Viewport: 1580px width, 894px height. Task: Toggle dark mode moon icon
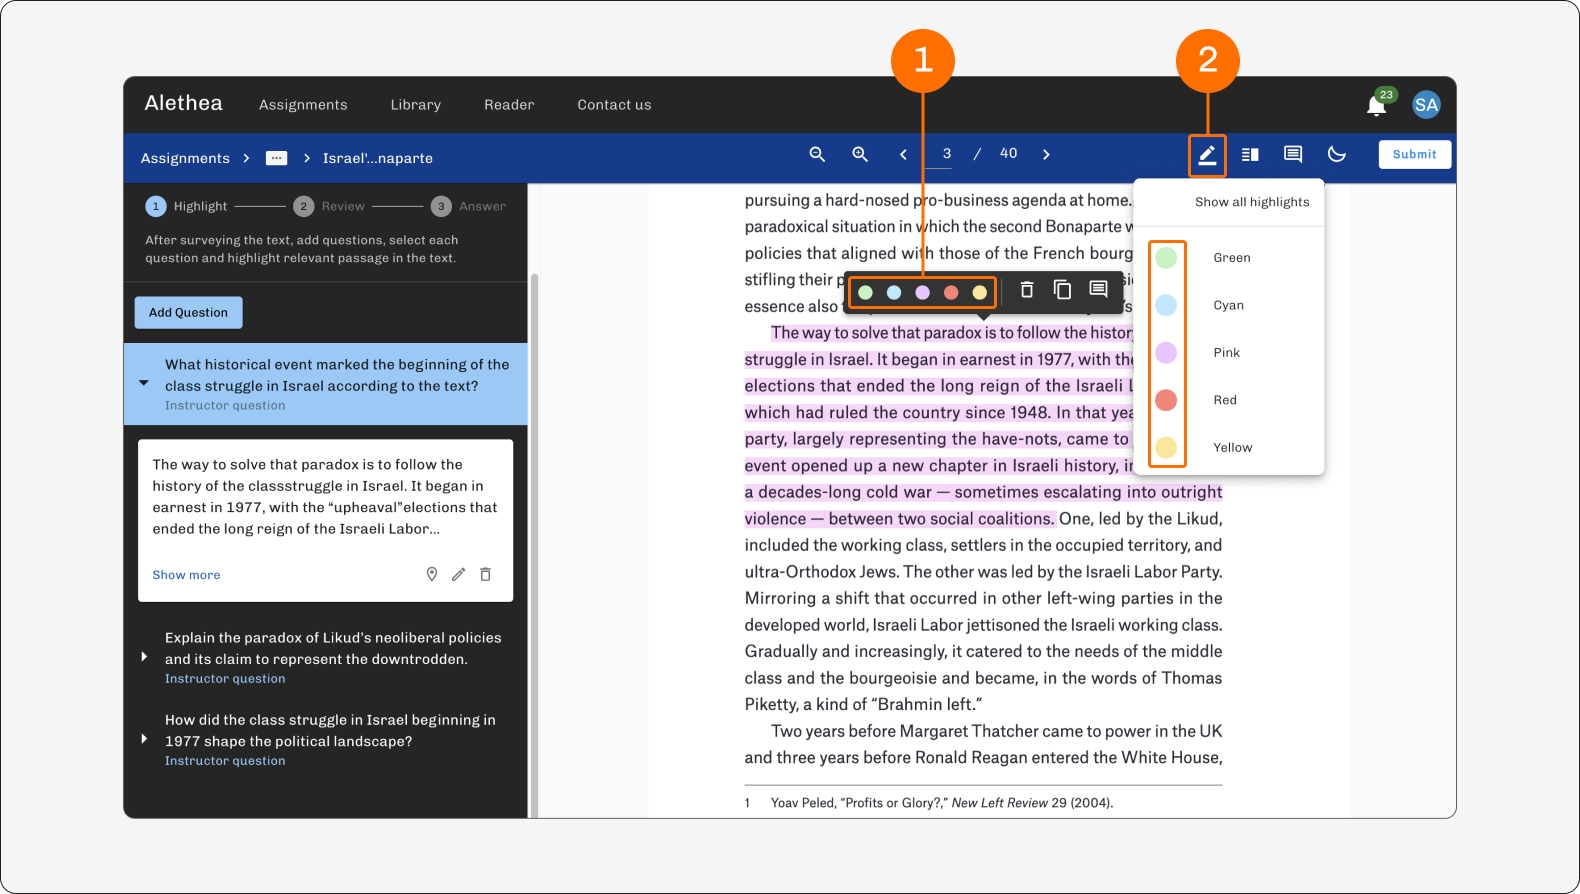click(1336, 154)
